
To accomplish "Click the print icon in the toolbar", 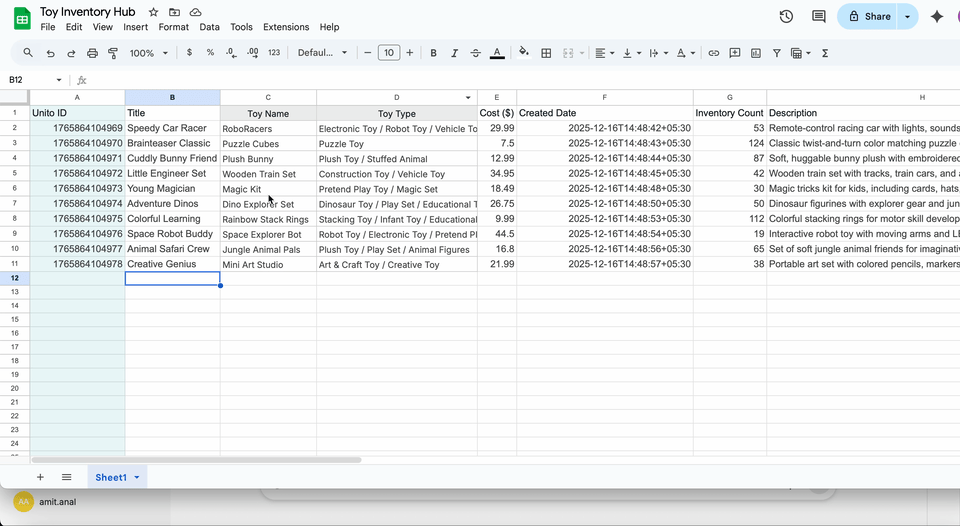I will [92, 53].
